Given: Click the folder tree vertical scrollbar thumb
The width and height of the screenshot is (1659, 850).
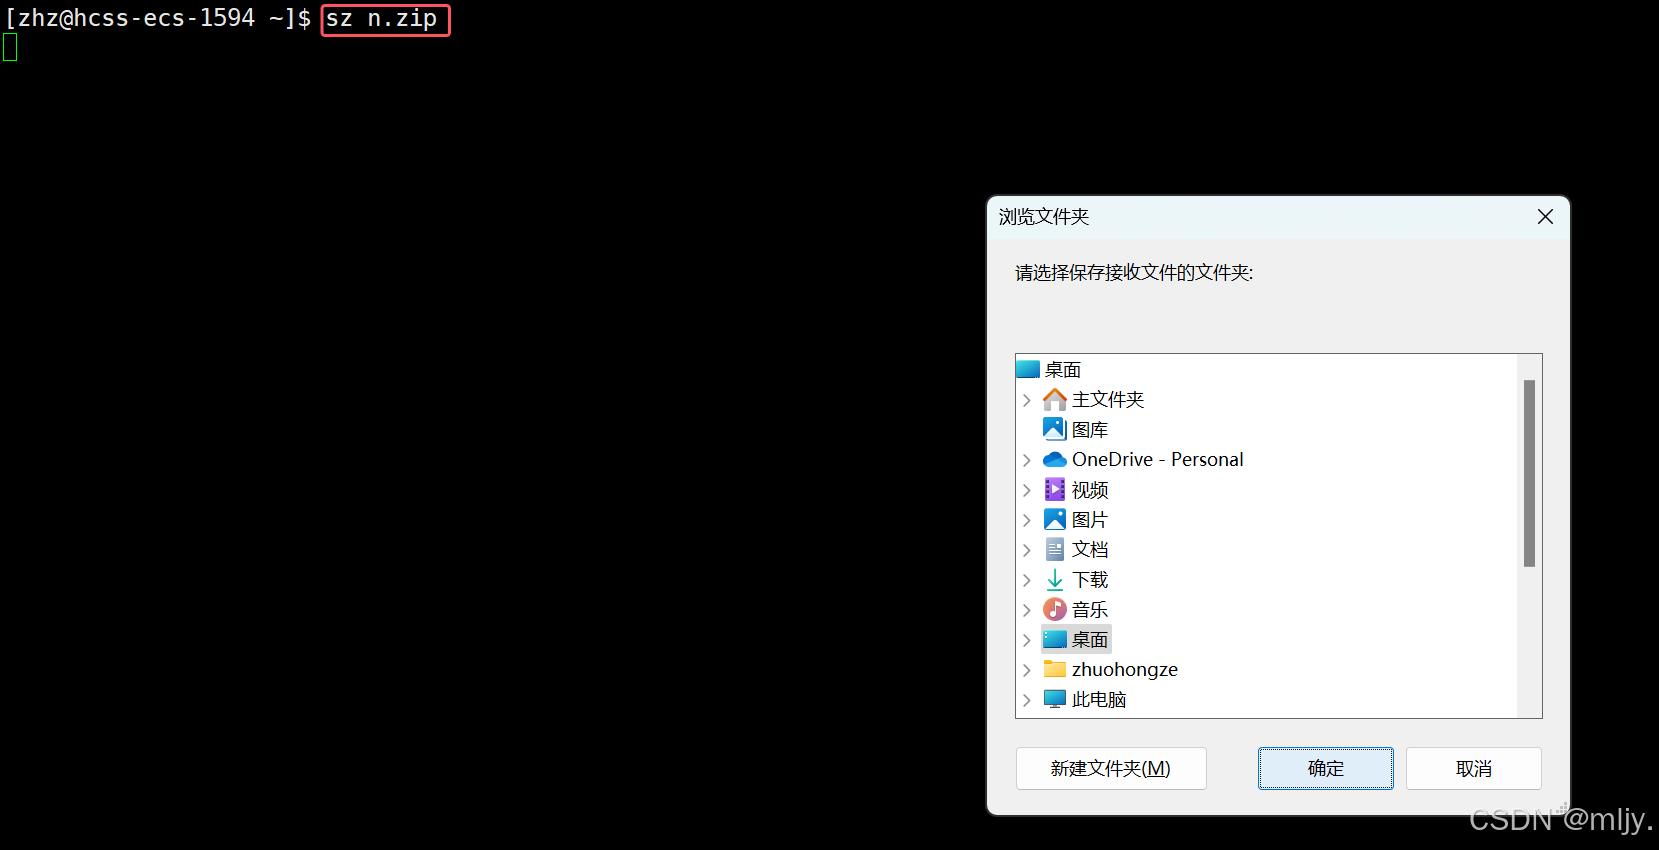Looking at the screenshot, I should click(x=1529, y=473).
